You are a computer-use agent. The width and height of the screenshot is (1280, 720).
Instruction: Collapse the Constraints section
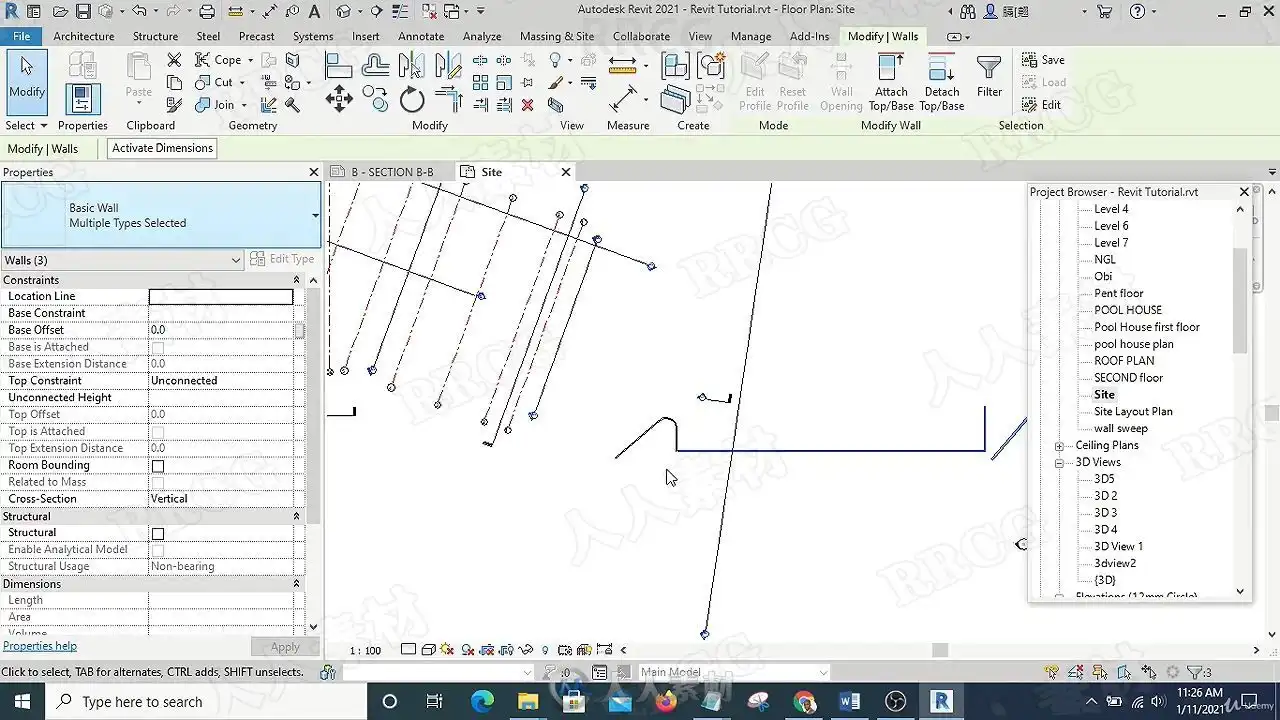[296, 280]
